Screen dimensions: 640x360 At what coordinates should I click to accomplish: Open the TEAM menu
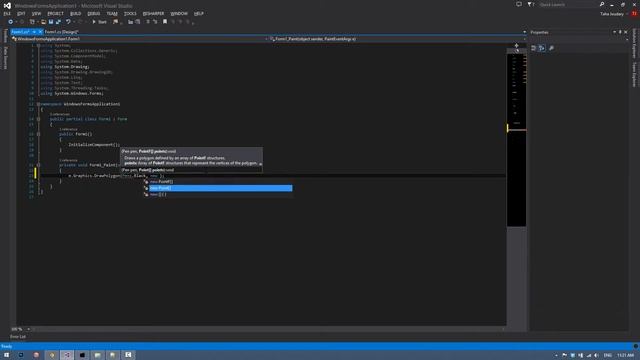[112, 13]
